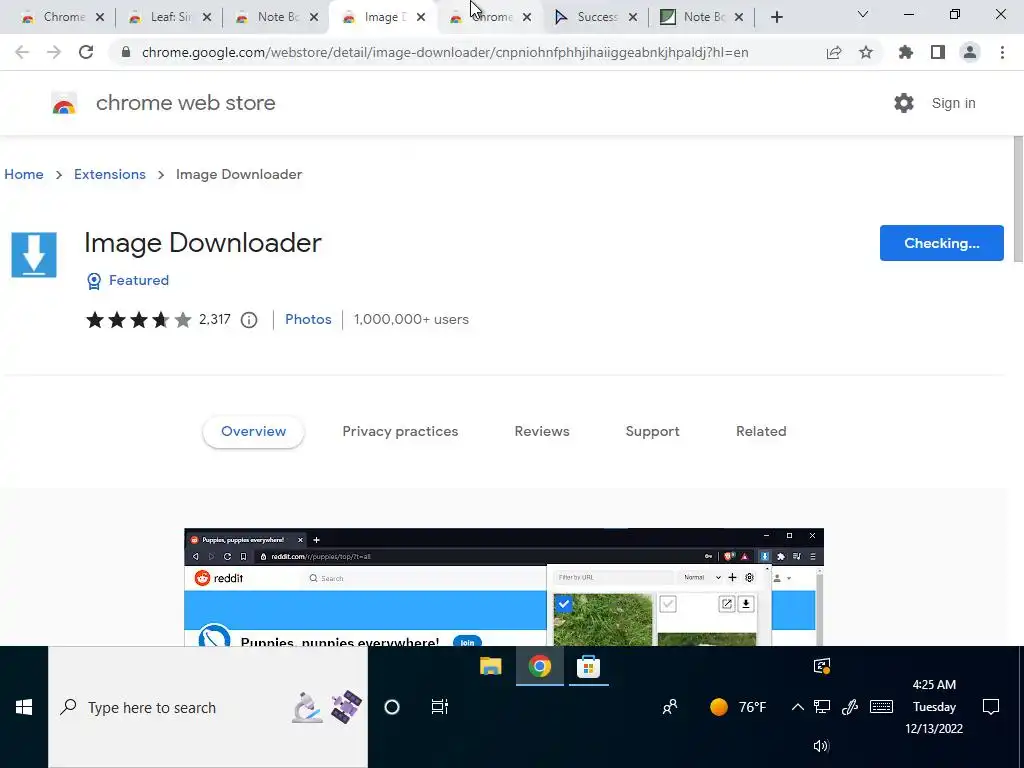Screen dimensions: 1024x768
Task: Click the 4:25 AM taskbar clock
Action: click(x=934, y=707)
